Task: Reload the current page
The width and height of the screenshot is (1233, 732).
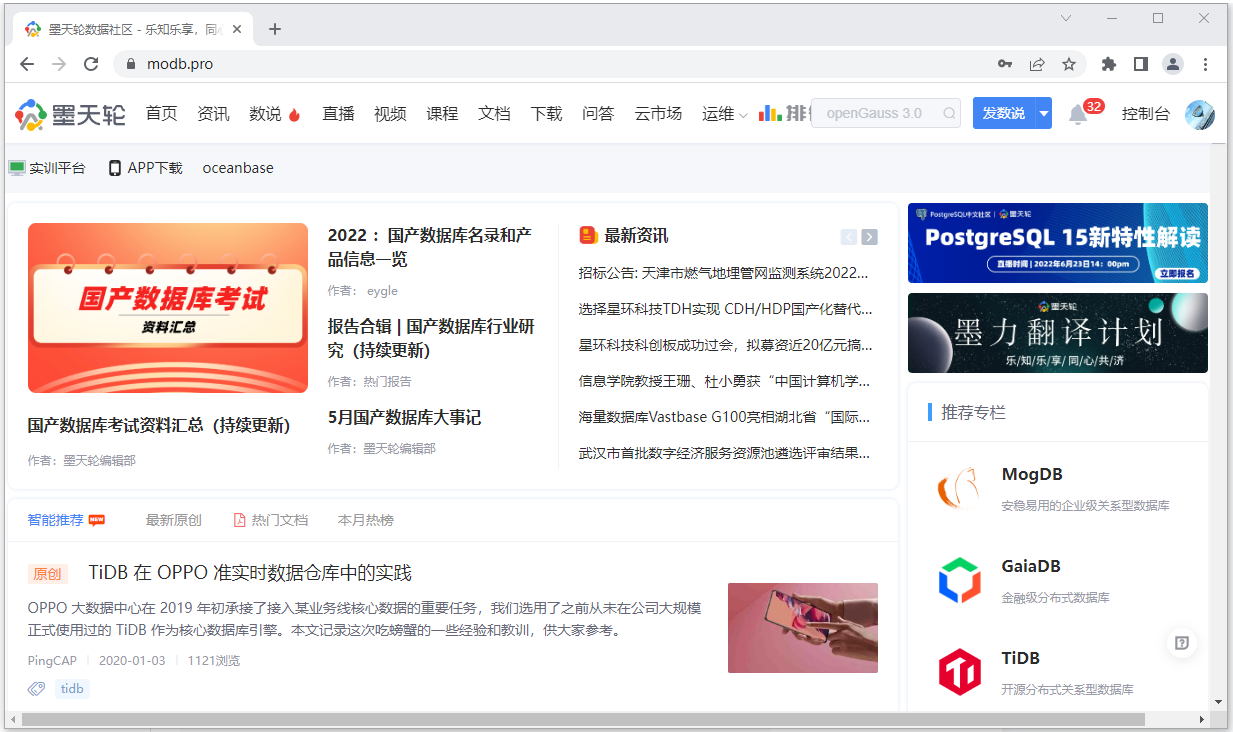Action: (x=91, y=64)
